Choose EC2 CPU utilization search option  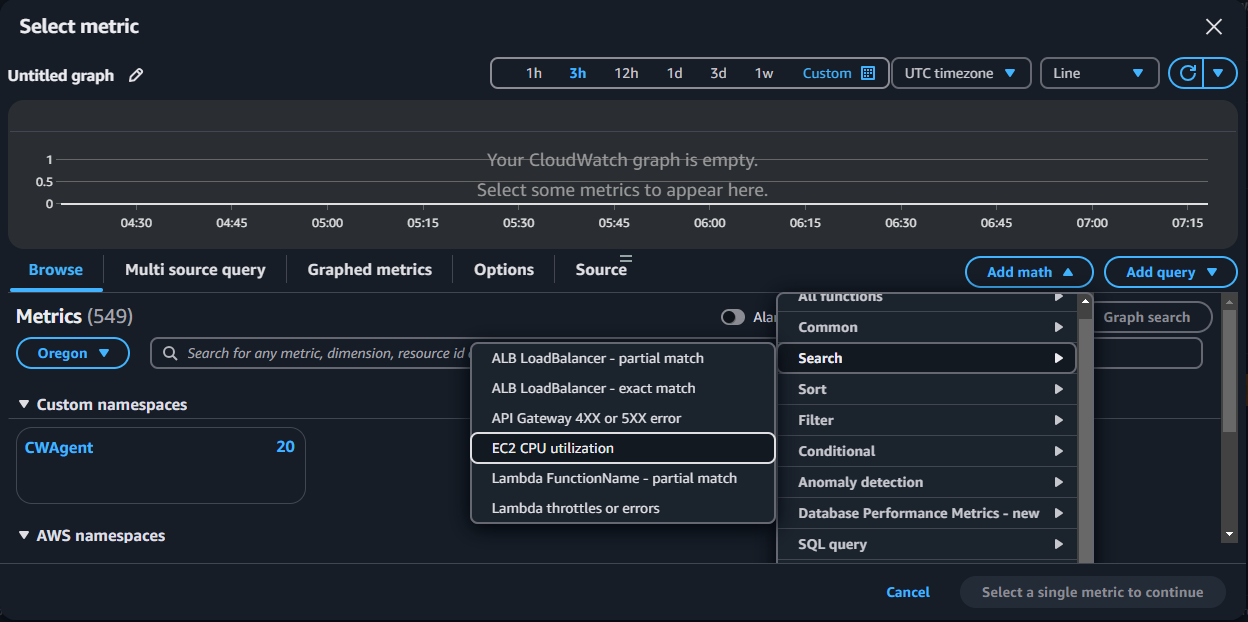click(622, 448)
